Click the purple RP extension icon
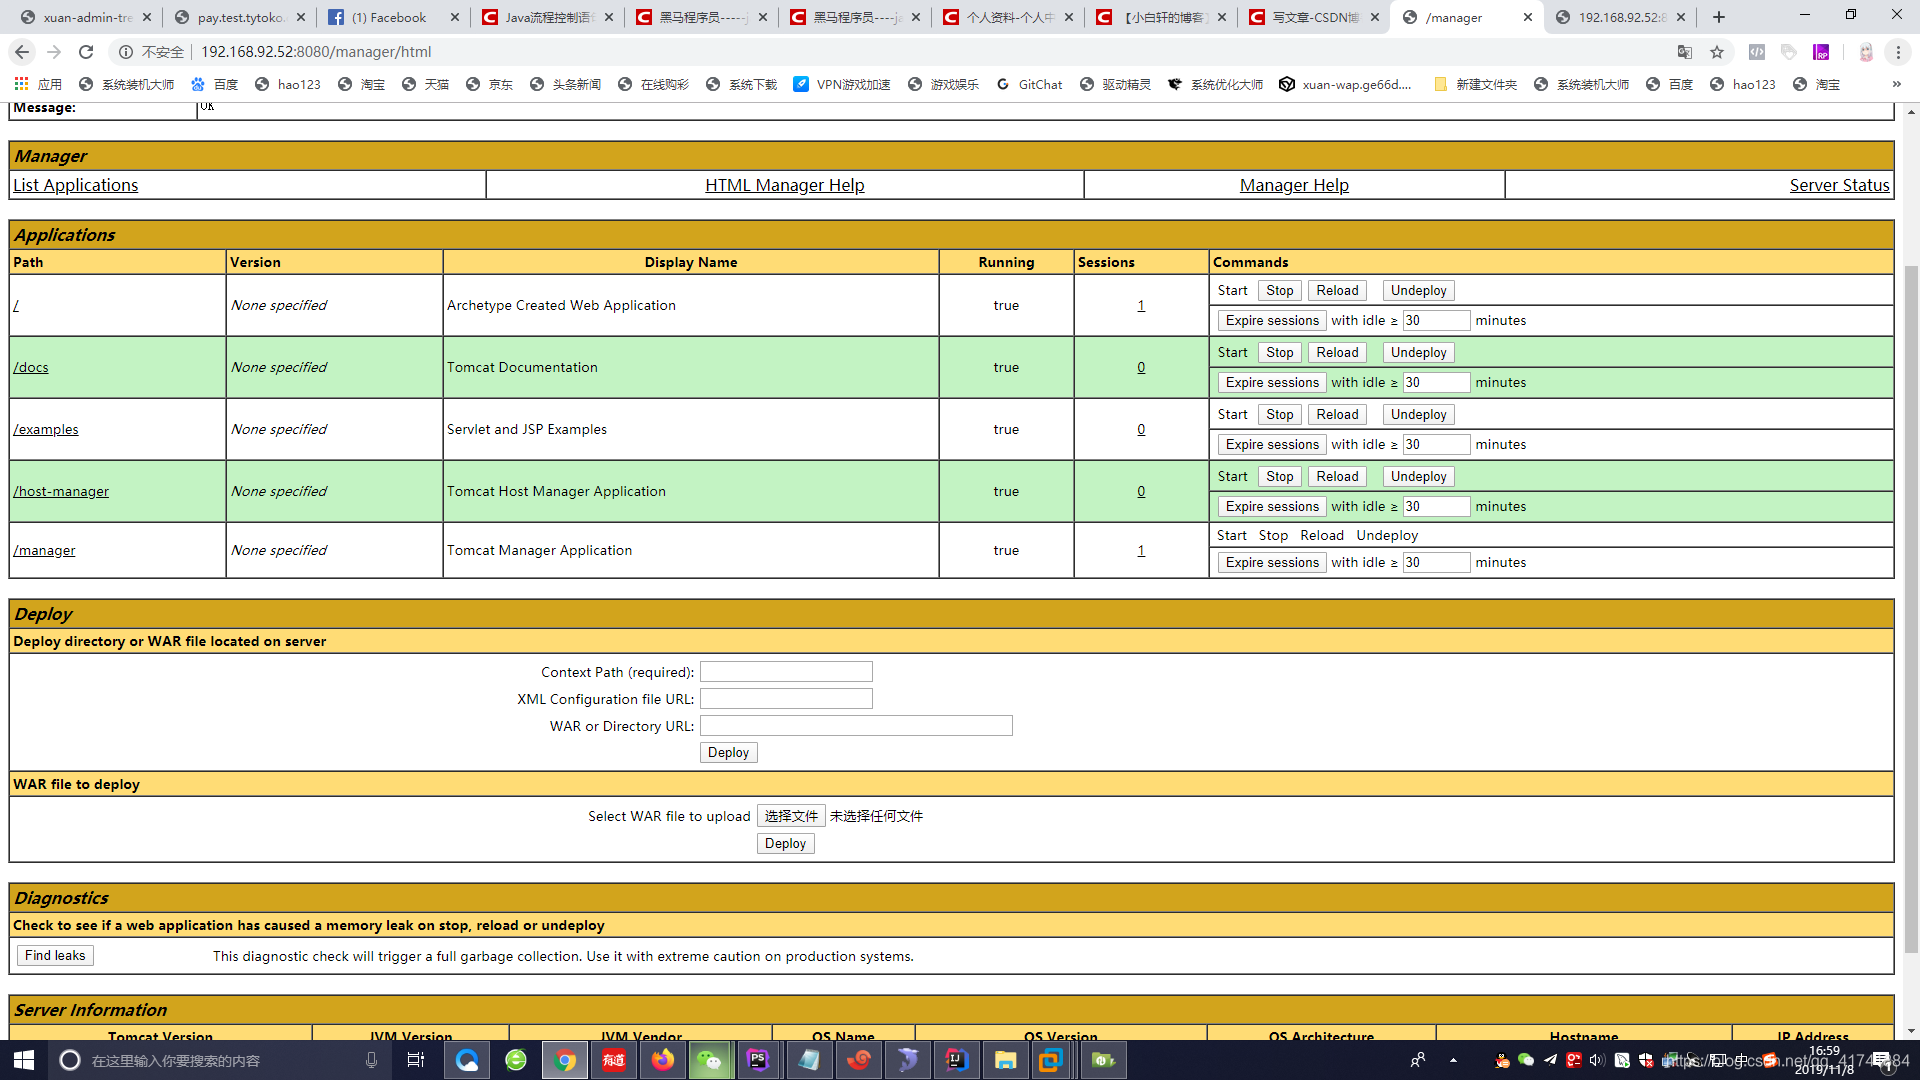This screenshot has width=1920, height=1080. click(1822, 52)
